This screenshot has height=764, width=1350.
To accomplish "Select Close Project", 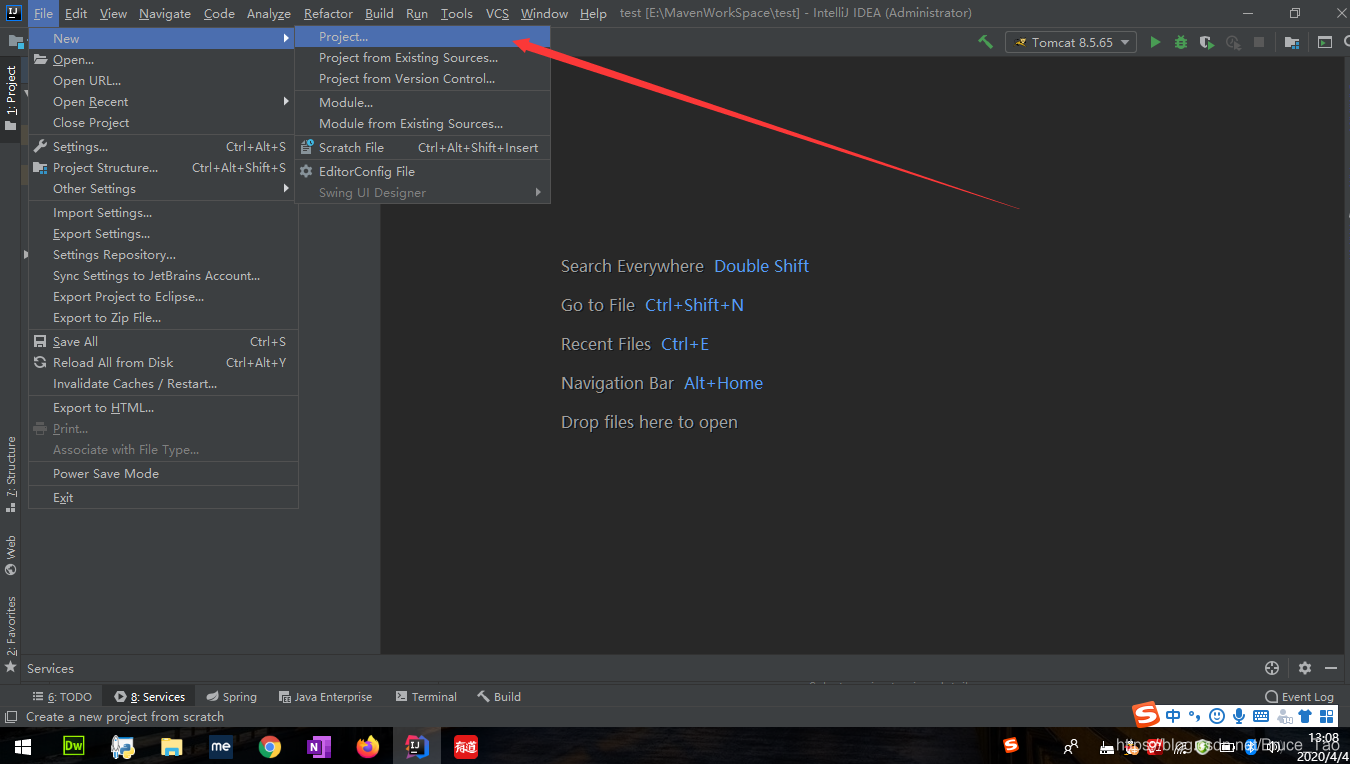I will tap(162, 122).
